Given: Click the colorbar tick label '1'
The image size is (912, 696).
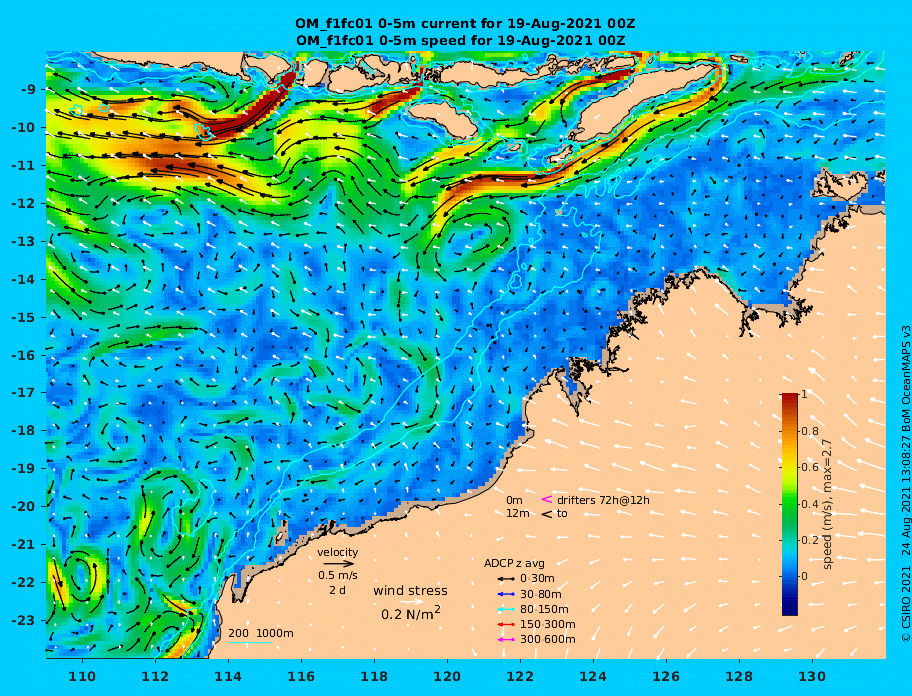Looking at the screenshot, I should [x=804, y=395].
